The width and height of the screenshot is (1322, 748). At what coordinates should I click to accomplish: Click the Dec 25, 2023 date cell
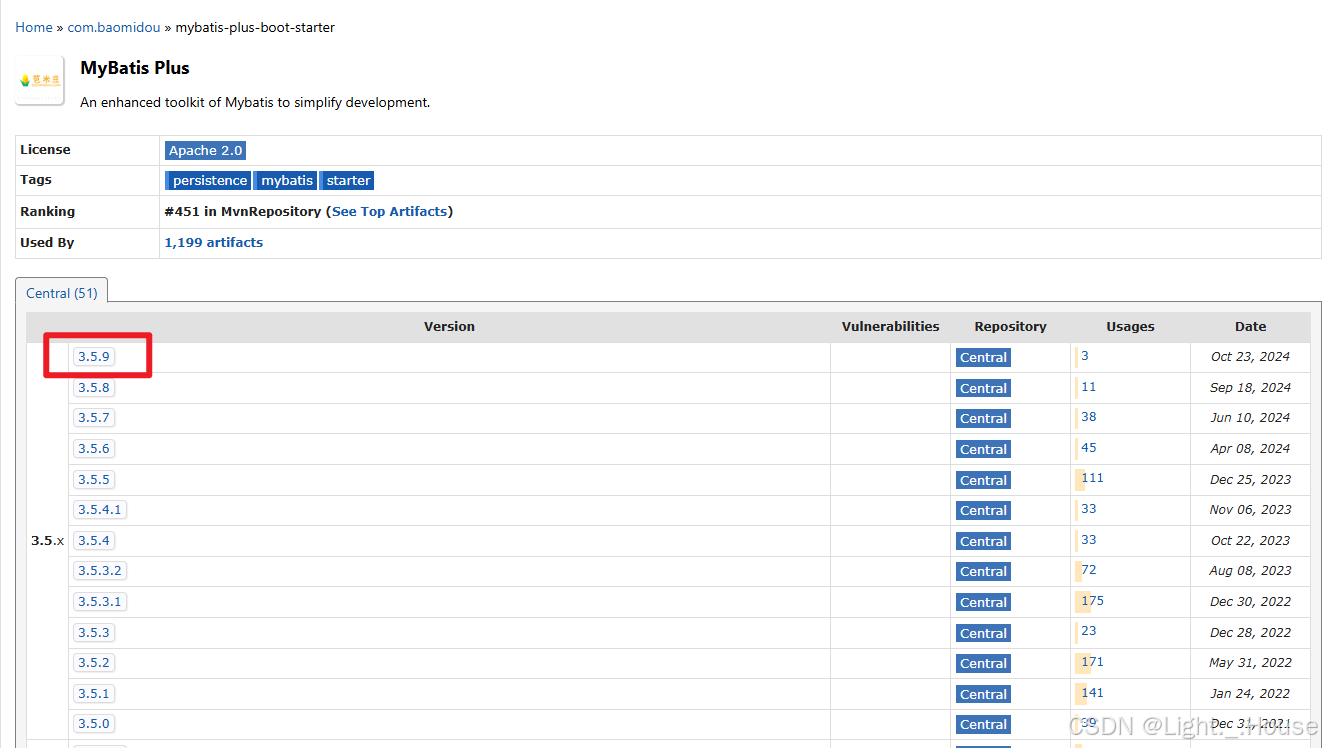1250,480
